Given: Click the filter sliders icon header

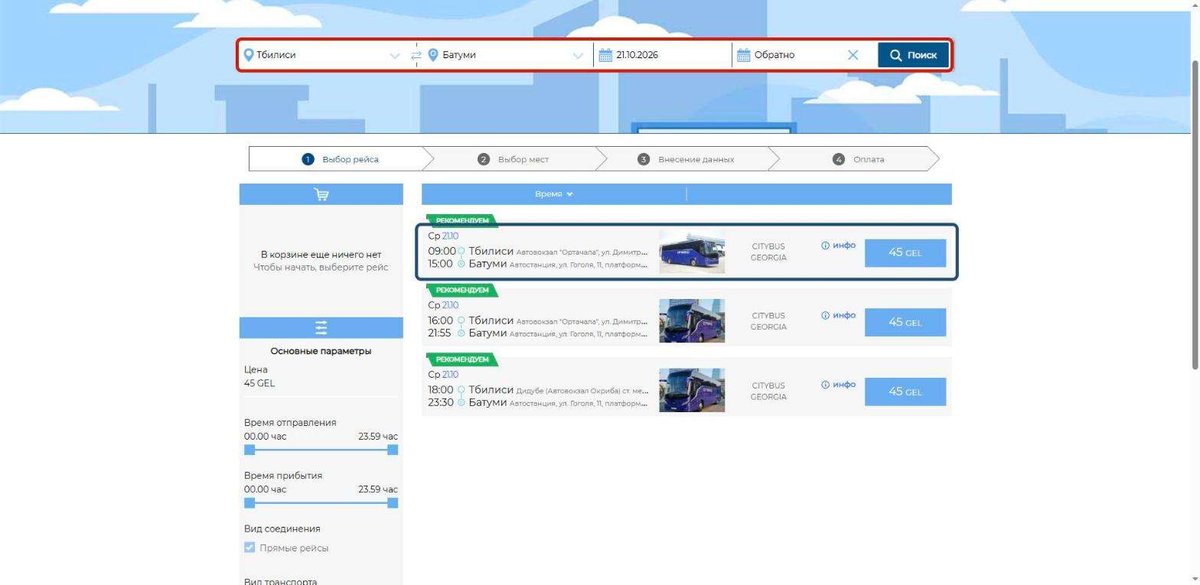Looking at the screenshot, I should tap(321, 328).
